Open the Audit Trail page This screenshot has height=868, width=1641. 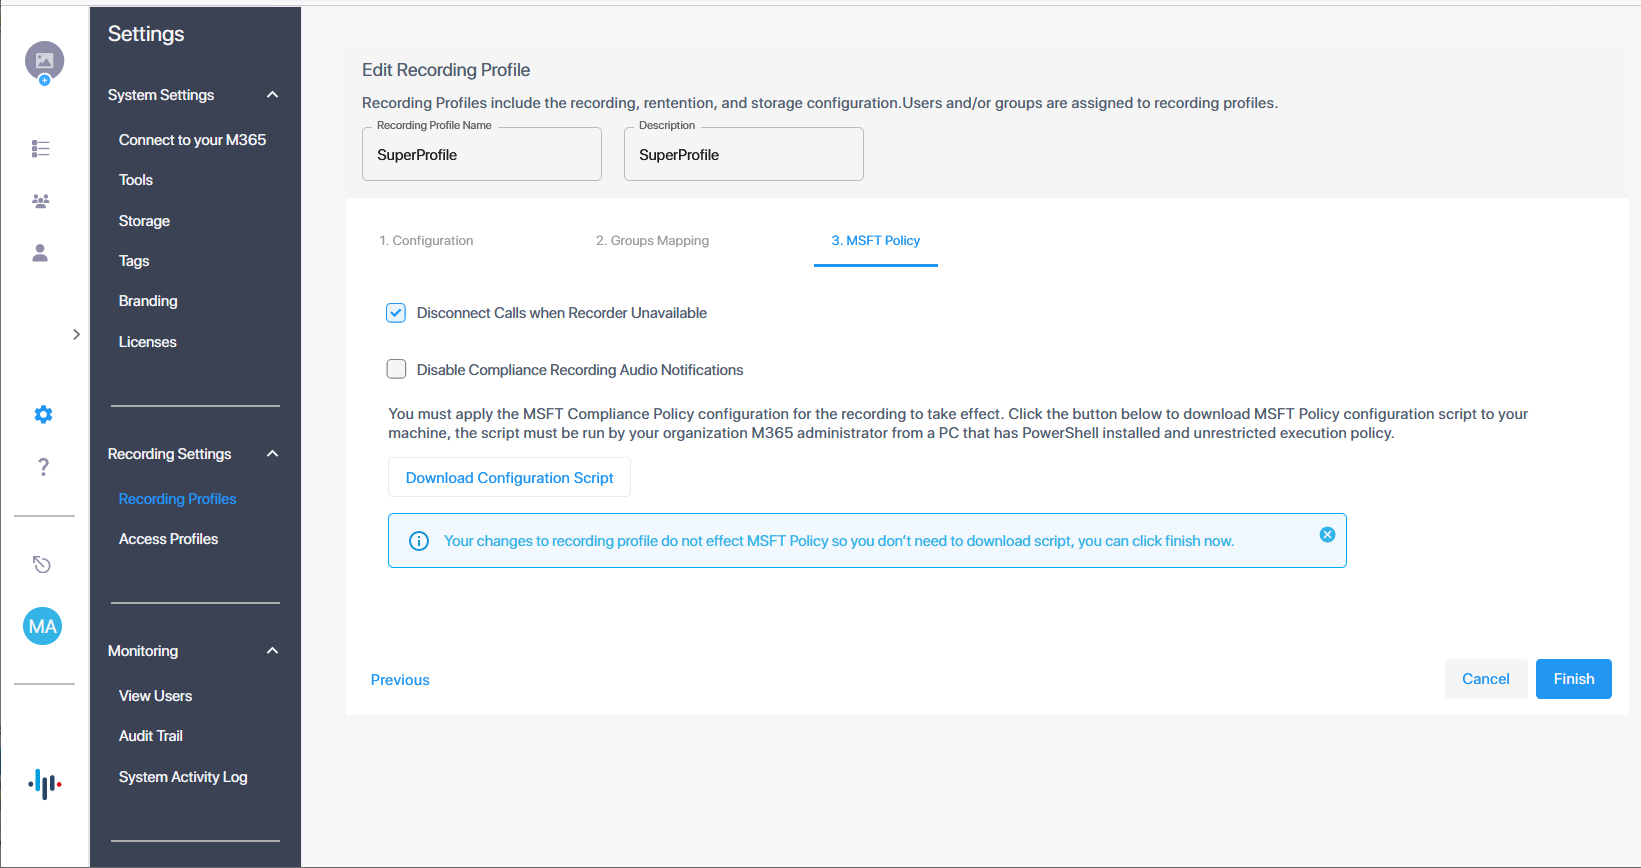(x=151, y=736)
